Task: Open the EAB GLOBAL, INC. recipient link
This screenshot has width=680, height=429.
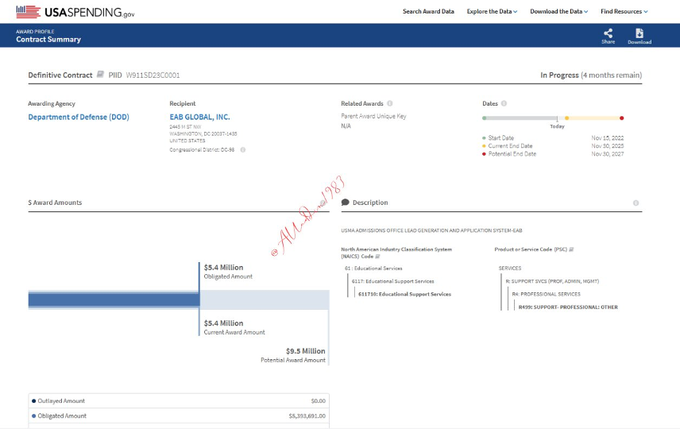Action: pos(200,117)
